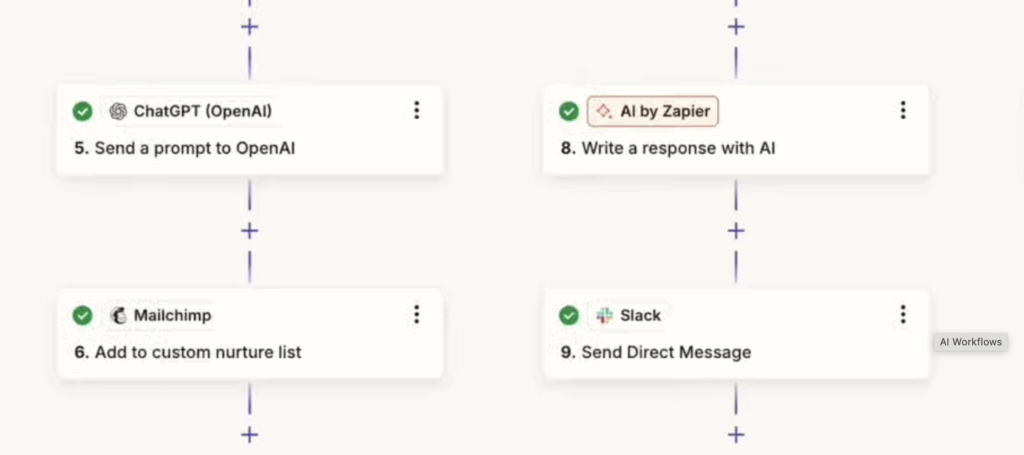Click the AI Workflows label

[x=969, y=342]
